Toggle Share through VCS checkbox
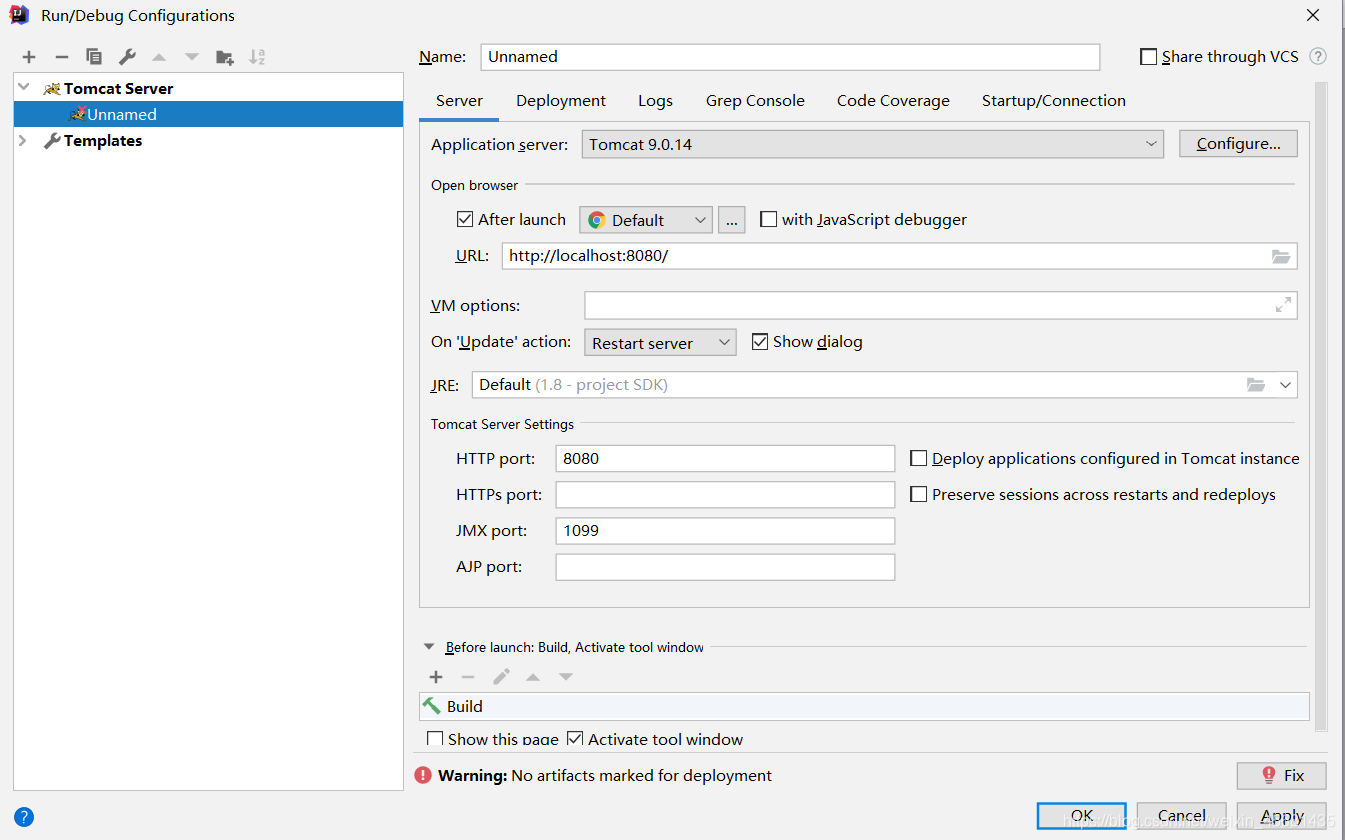 coord(1148,57)
